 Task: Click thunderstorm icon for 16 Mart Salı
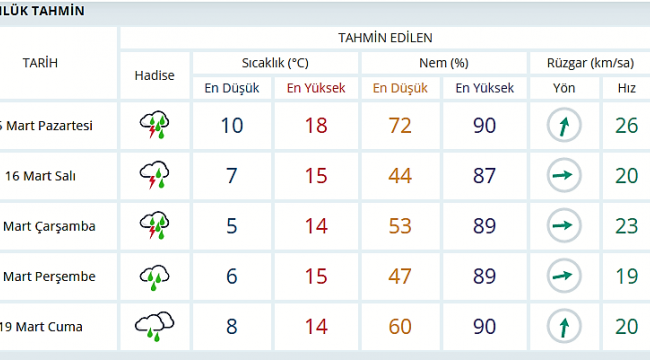point(155,175)
